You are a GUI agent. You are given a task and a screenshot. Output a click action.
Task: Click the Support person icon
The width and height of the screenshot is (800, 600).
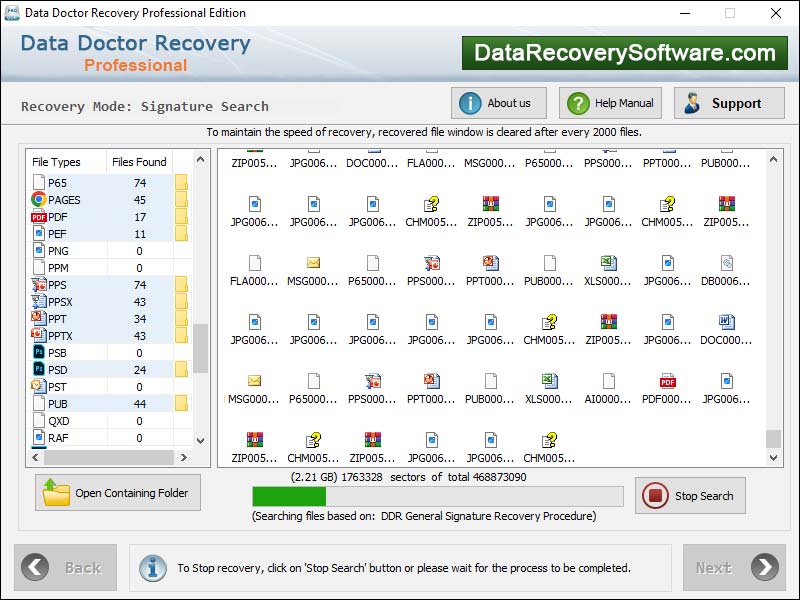[692, 103]
